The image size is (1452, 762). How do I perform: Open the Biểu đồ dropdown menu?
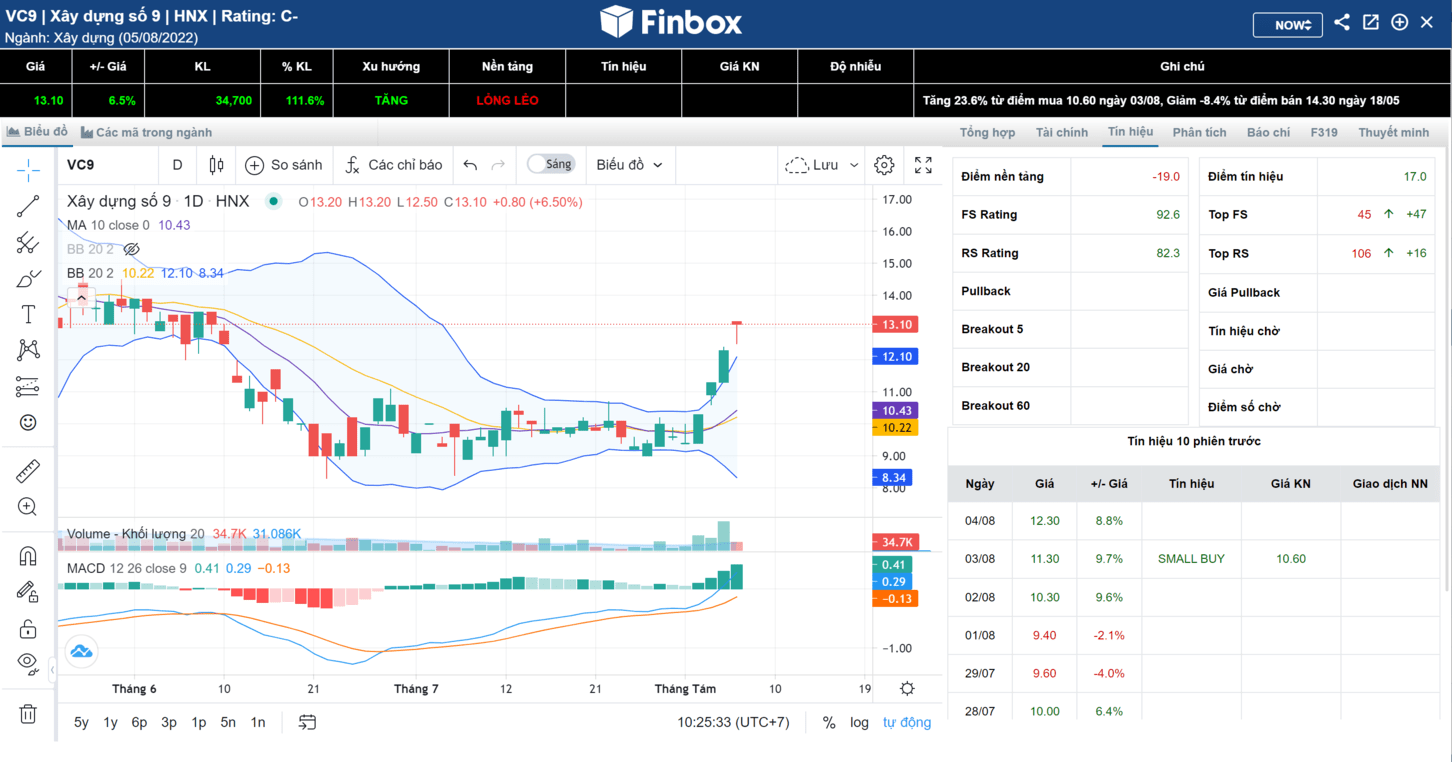629,165
